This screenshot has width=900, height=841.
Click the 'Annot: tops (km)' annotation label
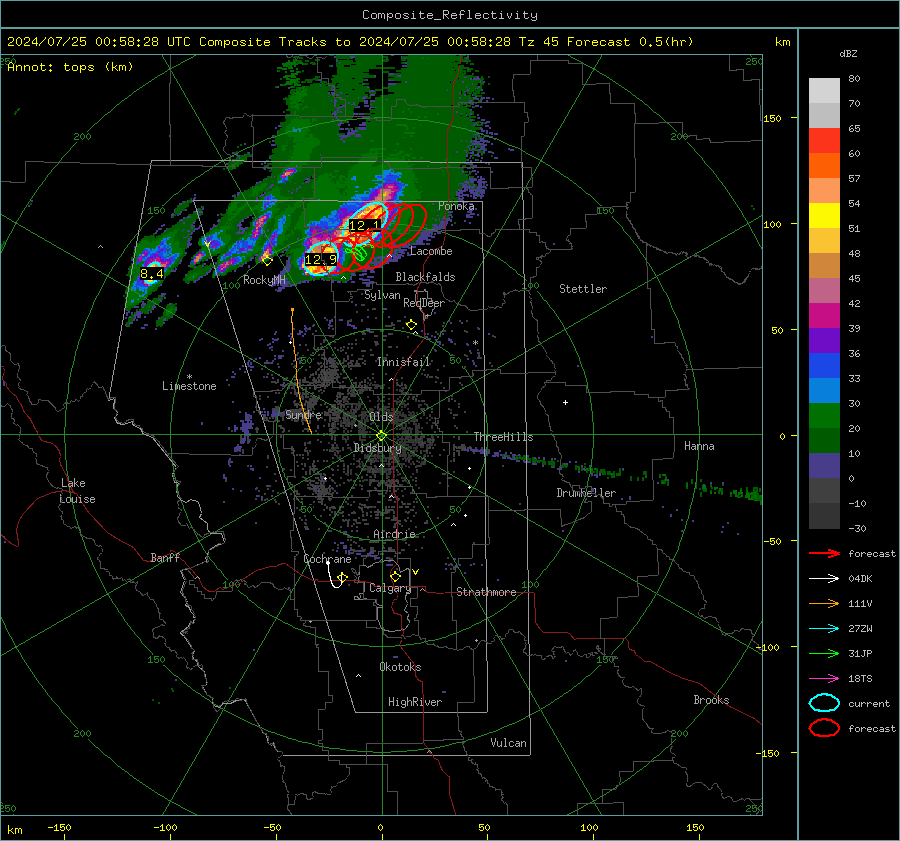70,67
